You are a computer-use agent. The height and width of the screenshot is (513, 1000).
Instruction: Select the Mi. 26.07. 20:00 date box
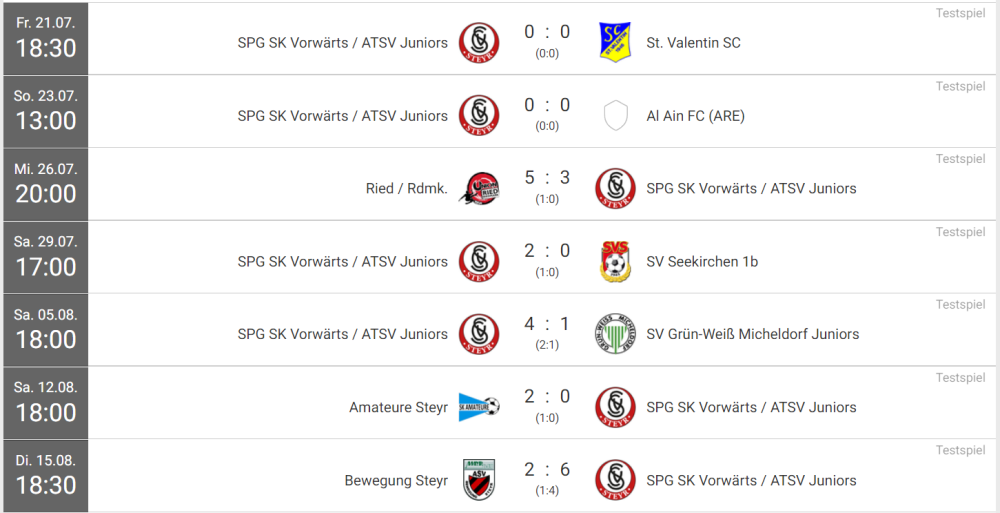[x=46, y=184]
